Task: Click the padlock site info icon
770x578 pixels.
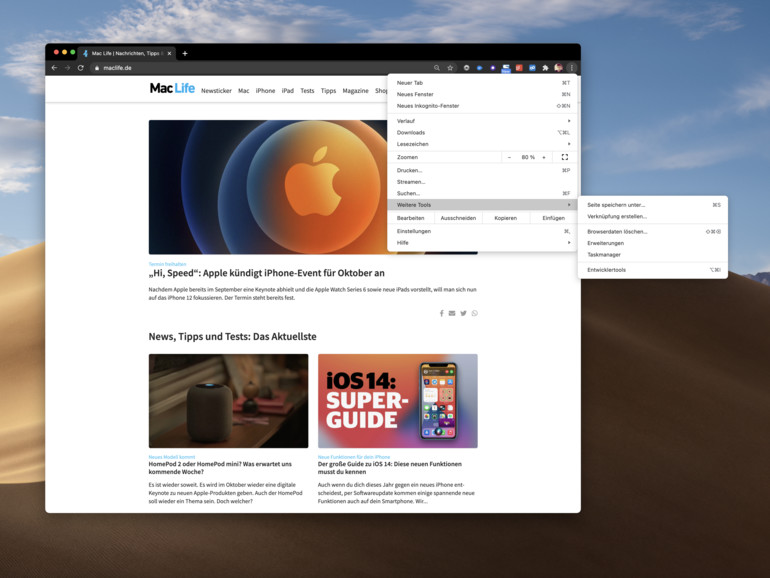Action: (97, 68)
